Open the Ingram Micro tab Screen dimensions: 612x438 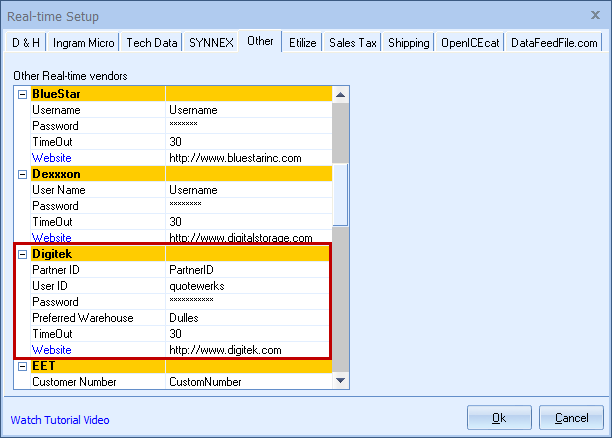[x=84, y=42]
